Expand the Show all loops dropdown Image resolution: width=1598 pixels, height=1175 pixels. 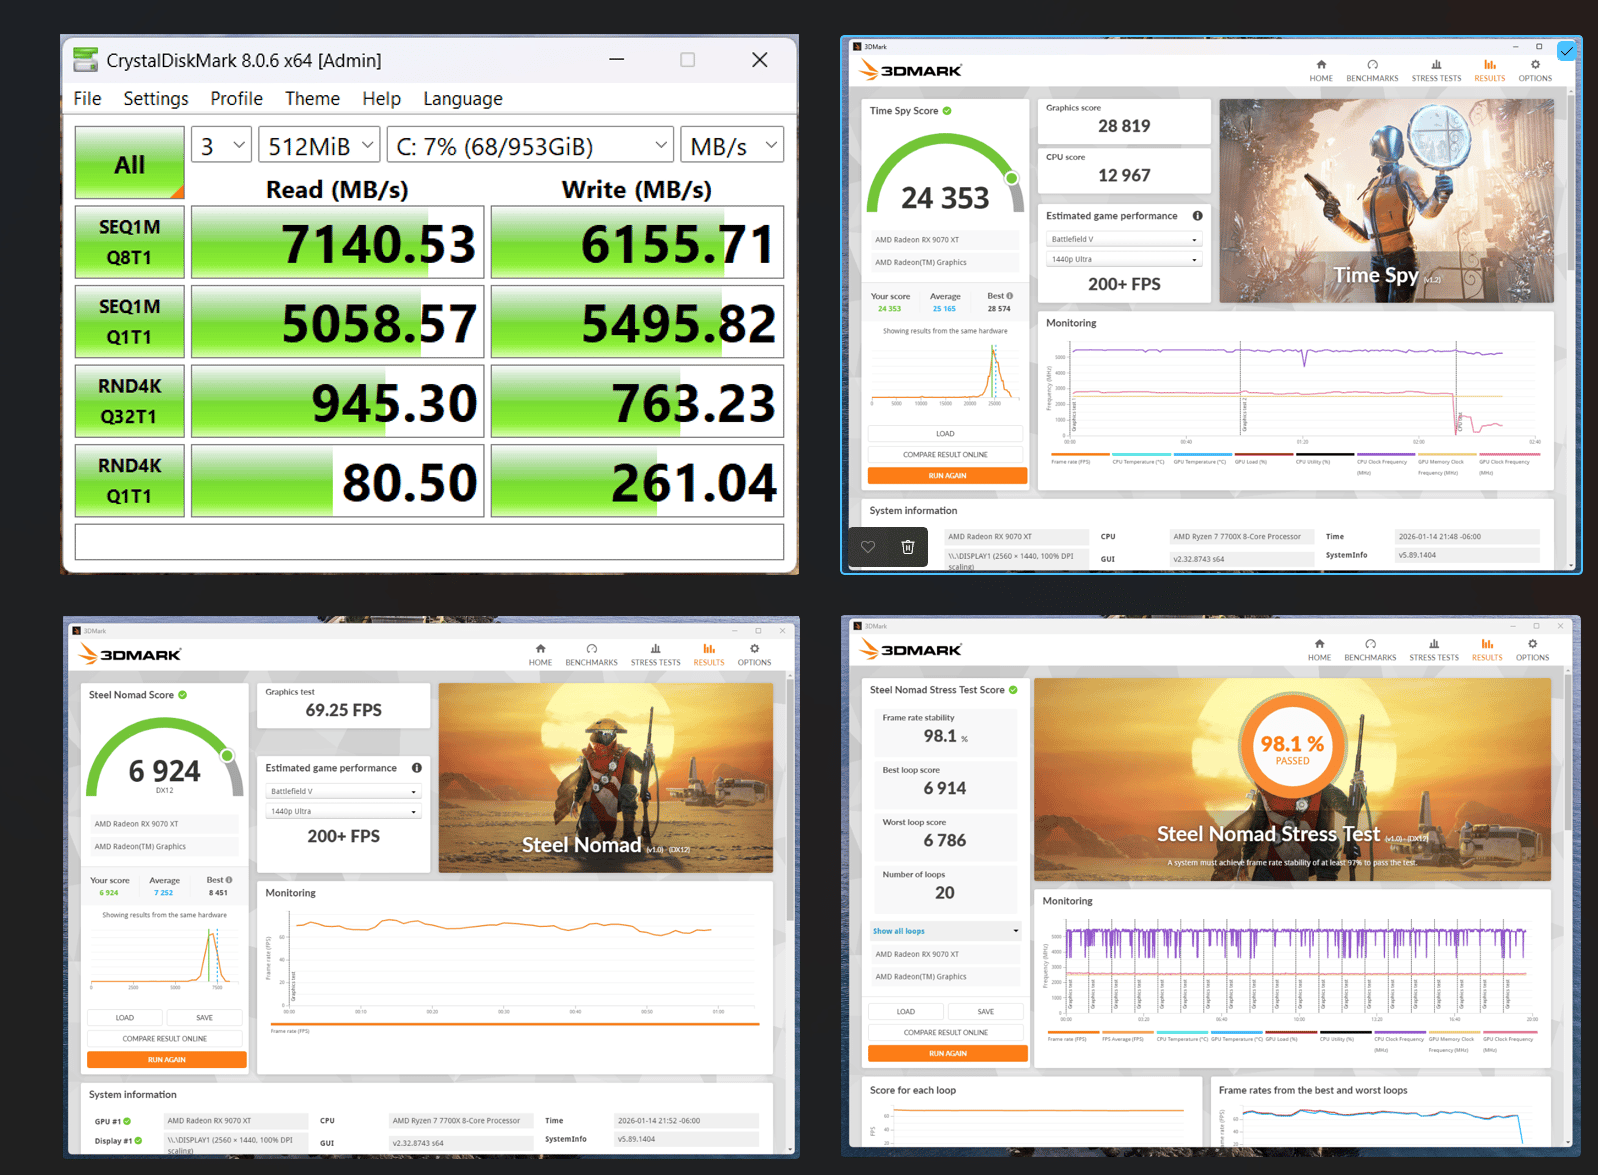pos(945,931)
